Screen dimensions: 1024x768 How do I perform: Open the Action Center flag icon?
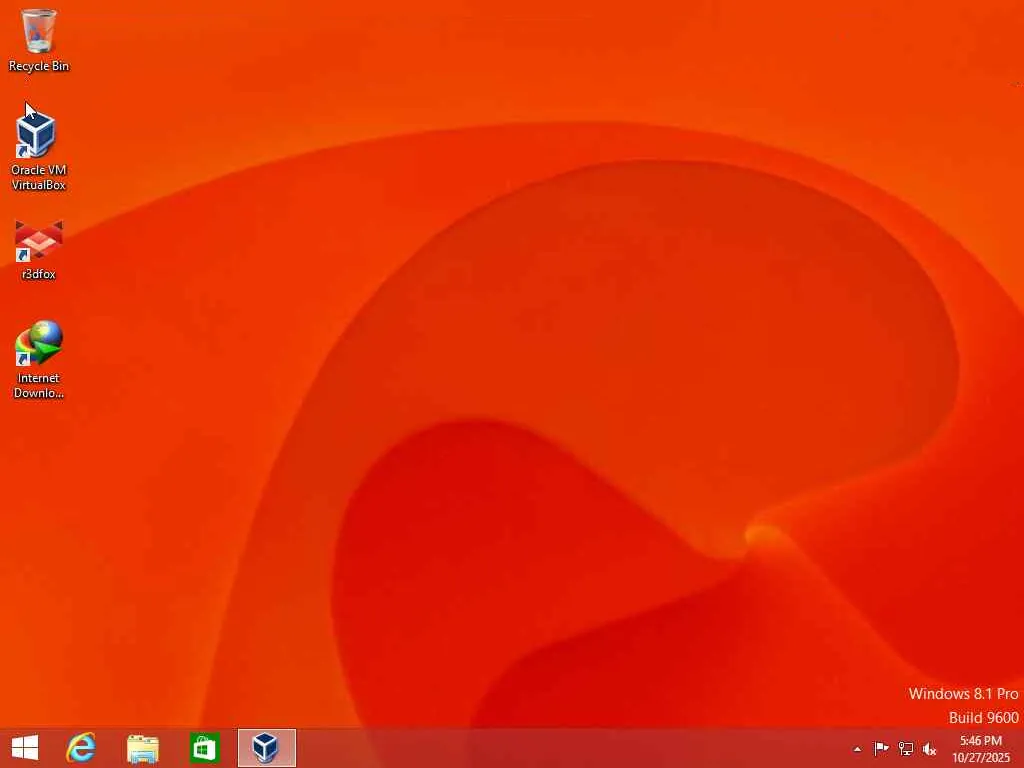click(x=881, y=748)
